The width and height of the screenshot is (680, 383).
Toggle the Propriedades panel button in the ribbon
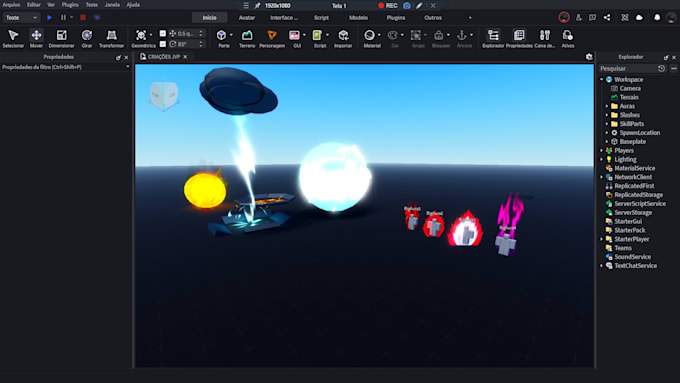coord(519,38)
